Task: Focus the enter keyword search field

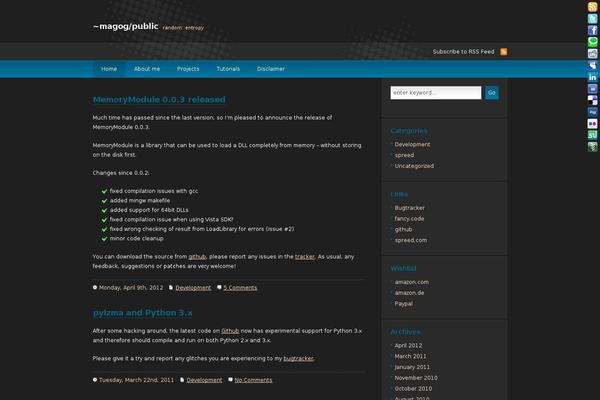Action: 436,93
